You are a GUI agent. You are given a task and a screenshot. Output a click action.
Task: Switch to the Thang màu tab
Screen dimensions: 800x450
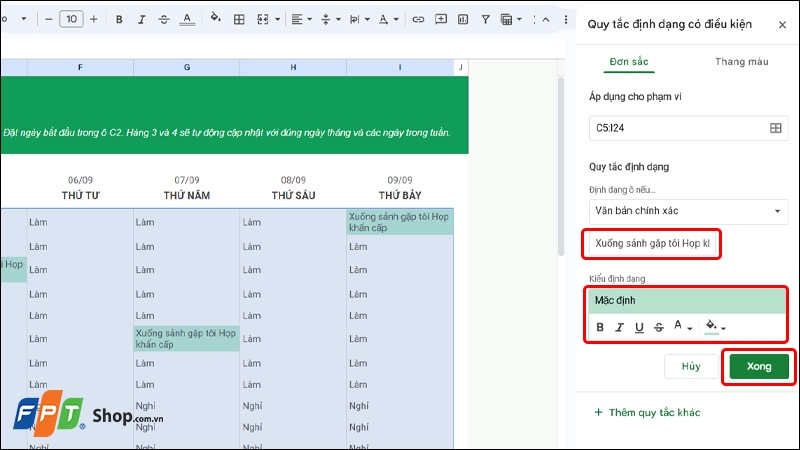[x=741, y=62]
